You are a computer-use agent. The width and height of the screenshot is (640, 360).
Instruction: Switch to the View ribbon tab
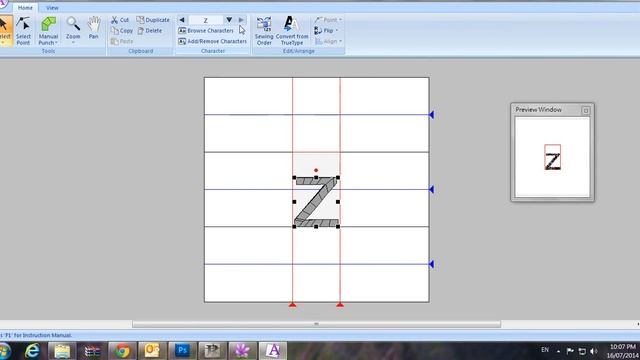52,8
